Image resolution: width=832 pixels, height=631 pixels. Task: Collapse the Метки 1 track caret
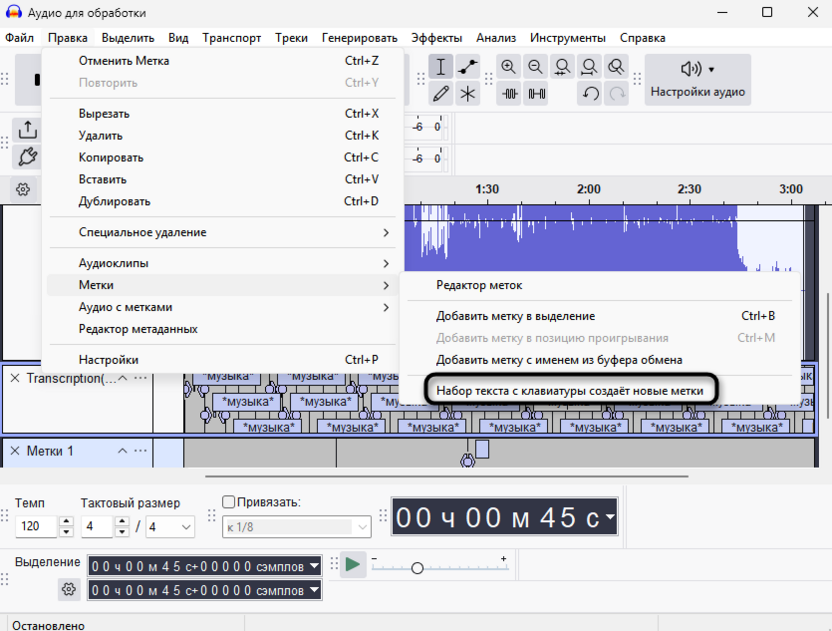coord(123,451)
